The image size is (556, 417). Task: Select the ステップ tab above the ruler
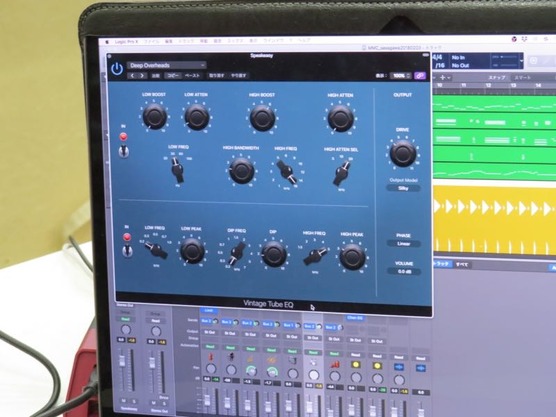pyautogui.click(x=497, y=77)
